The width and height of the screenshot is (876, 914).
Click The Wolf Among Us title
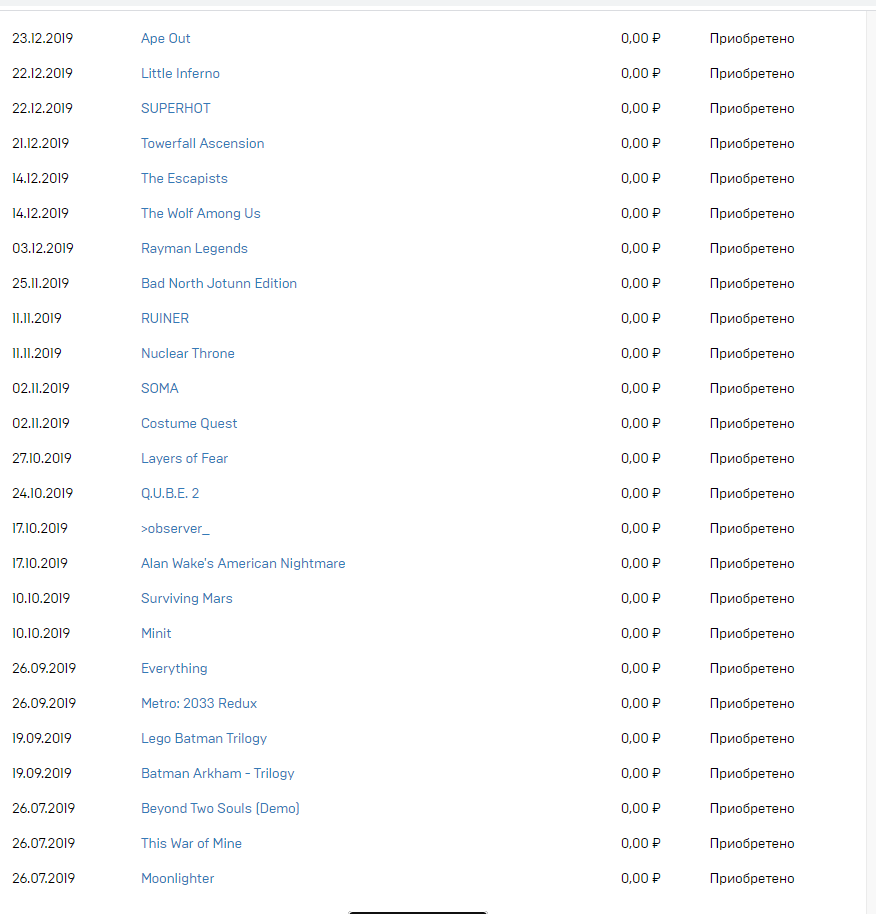coord(200,213)
